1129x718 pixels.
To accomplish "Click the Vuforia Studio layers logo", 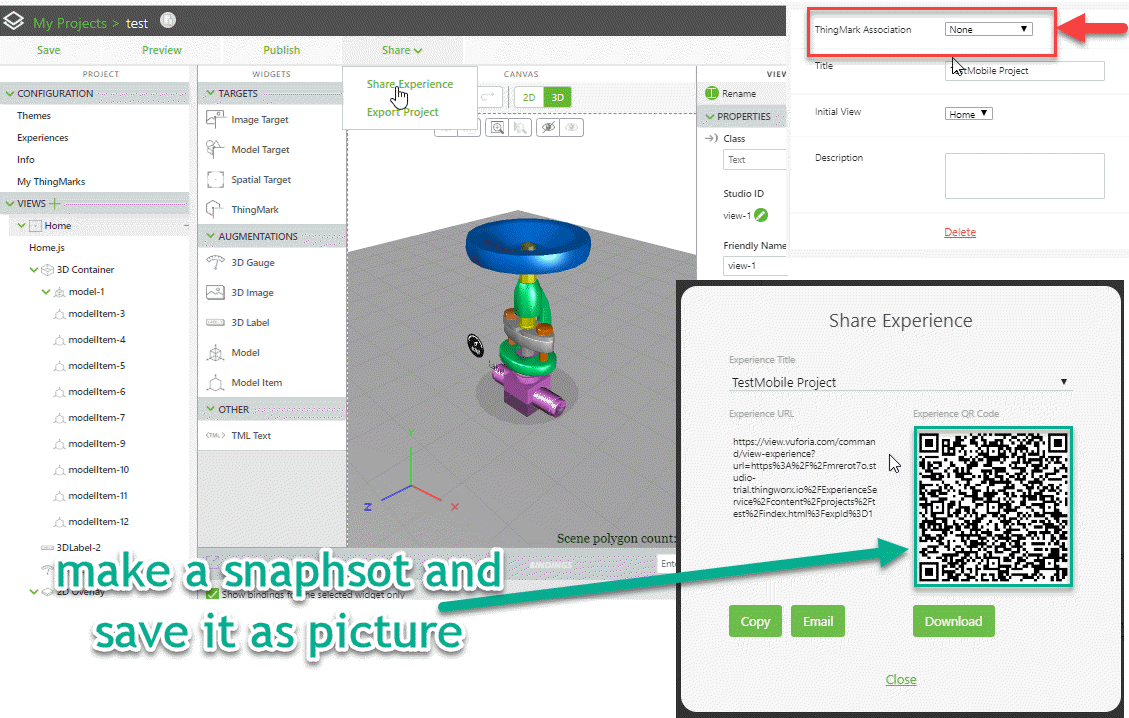I will 14,22.
